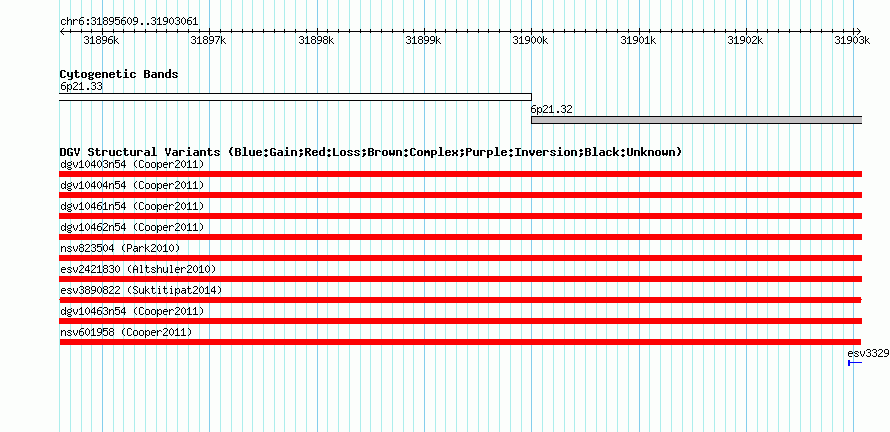Select the red bar of dgv10463n54
Image resolution: width=890 pixels, height=432 pixels.
[x=461, y=321]
